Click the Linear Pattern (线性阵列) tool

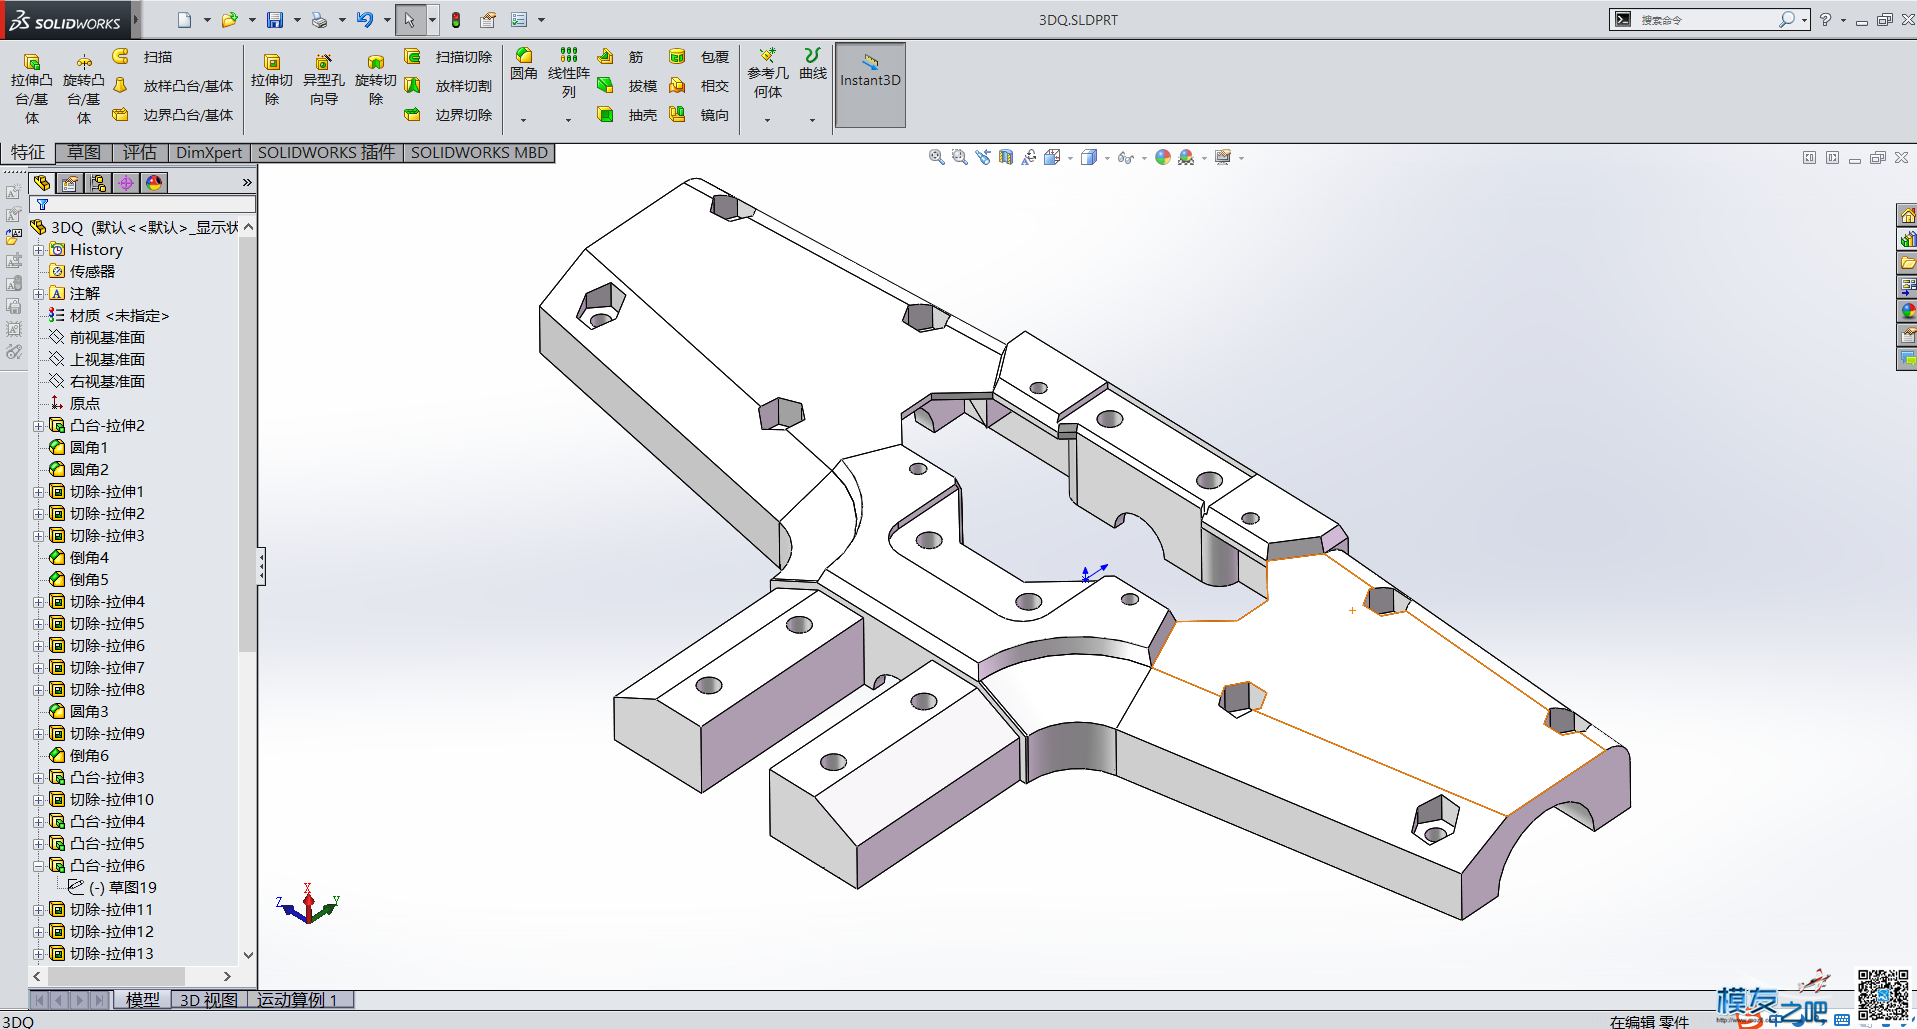coord(569,73)
